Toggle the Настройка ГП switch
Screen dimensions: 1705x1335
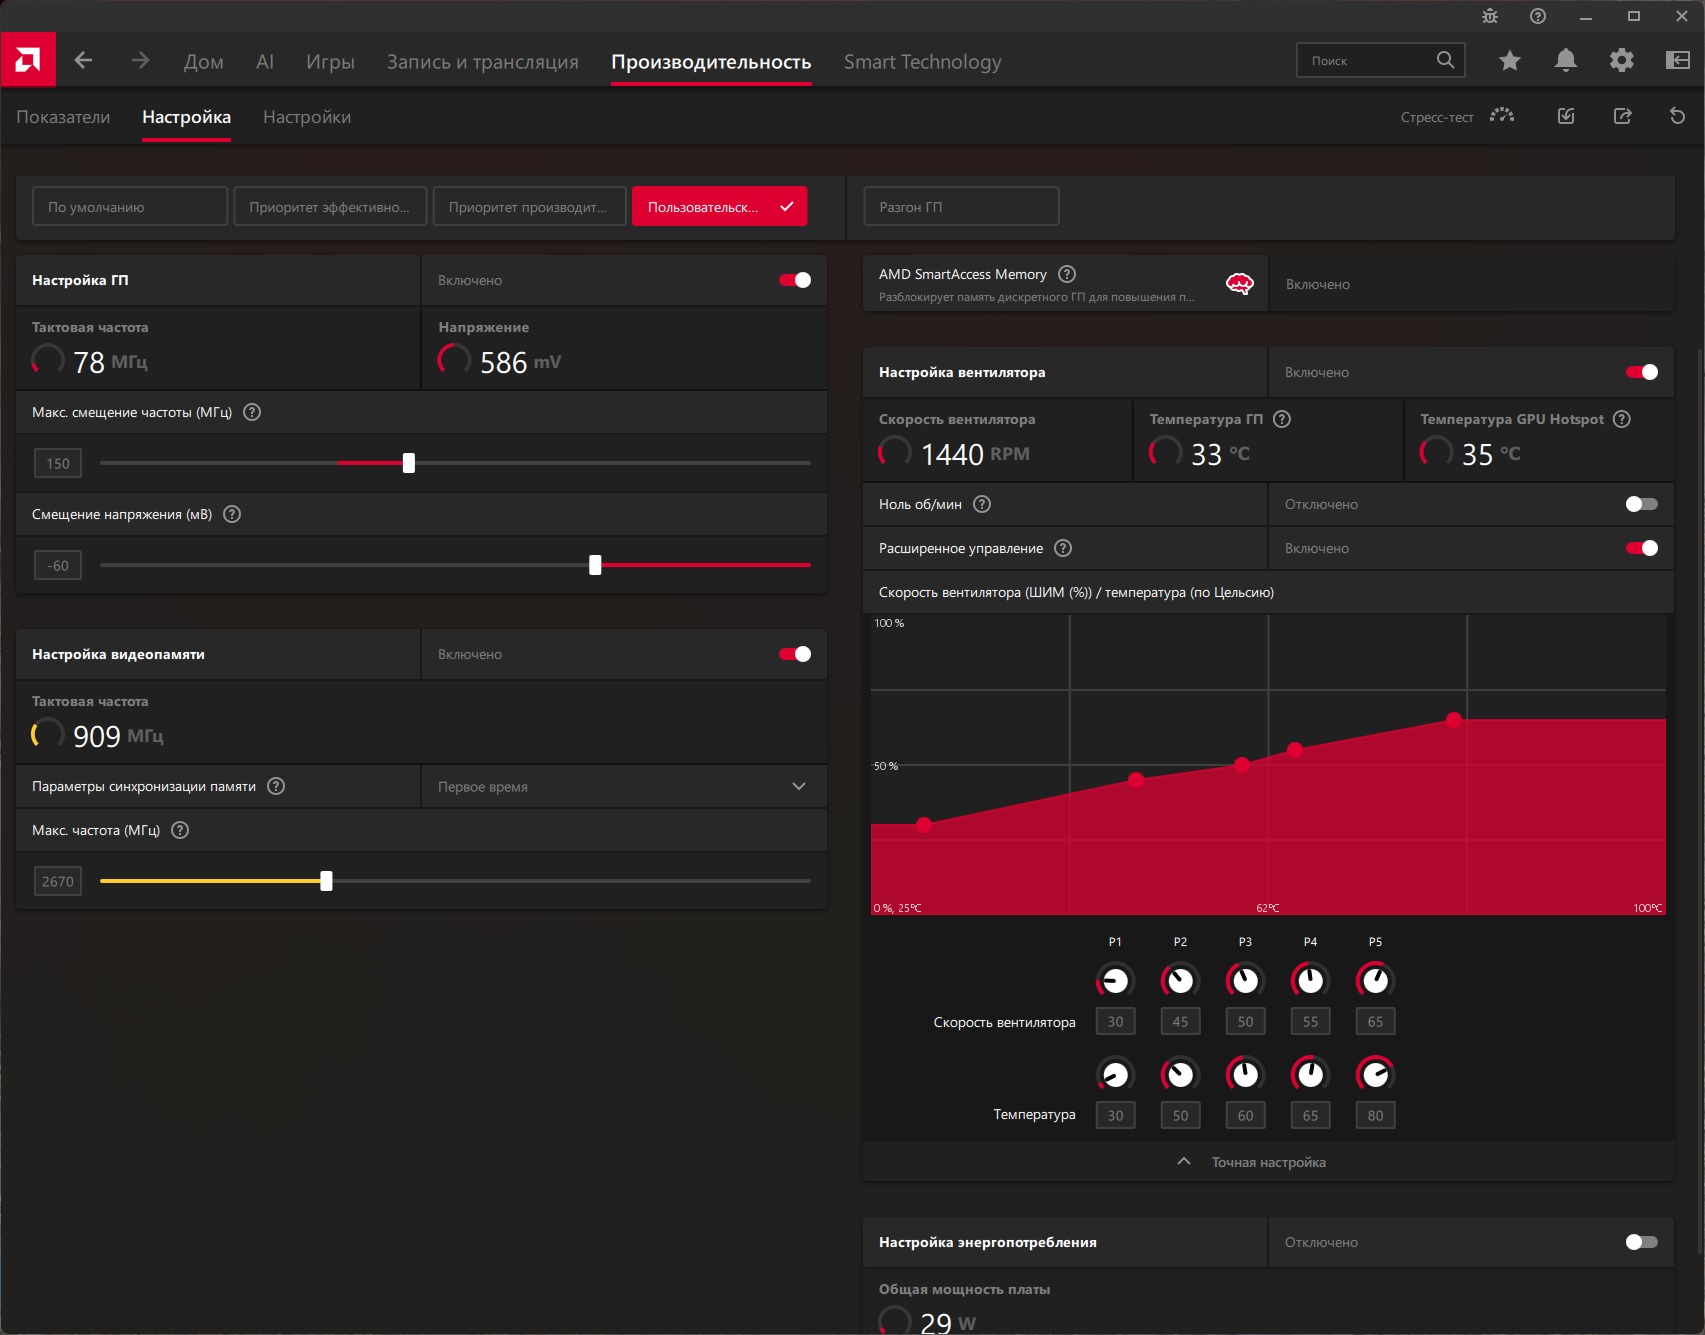pos(795,280)
